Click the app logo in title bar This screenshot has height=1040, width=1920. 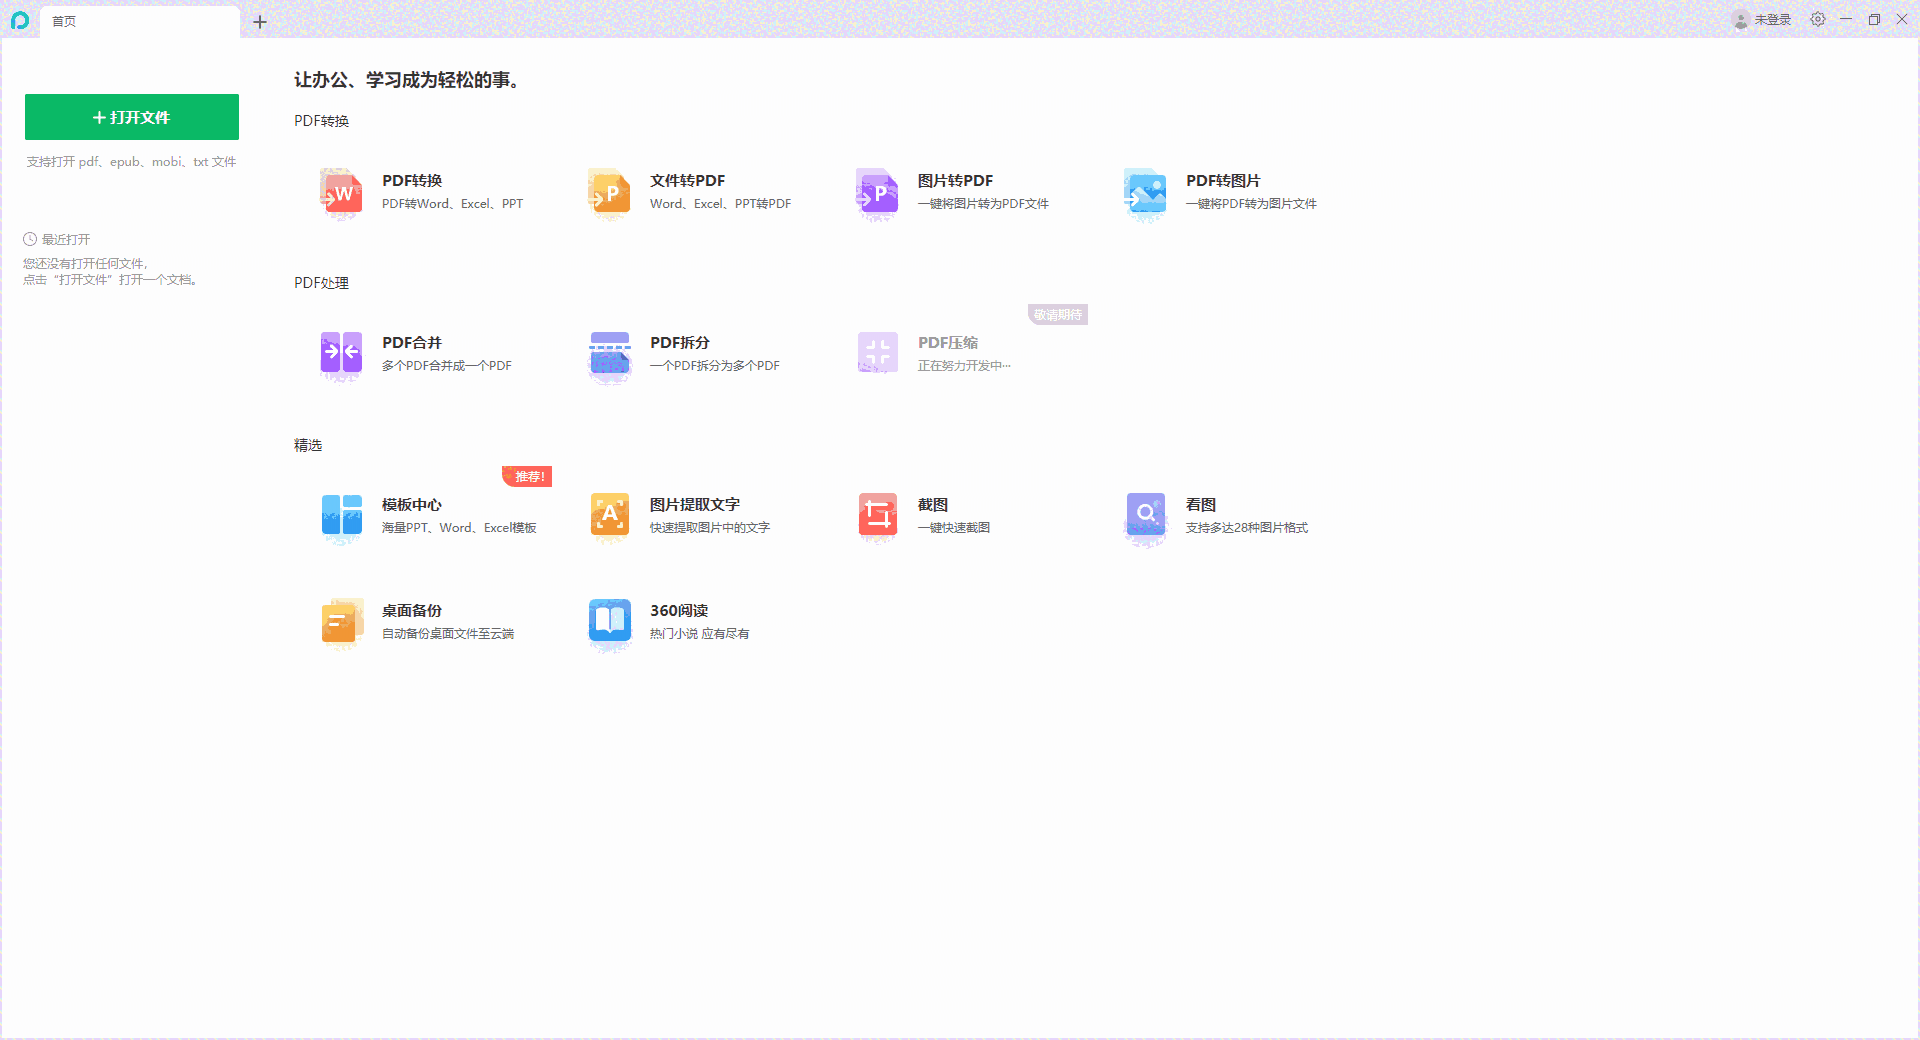19,20
